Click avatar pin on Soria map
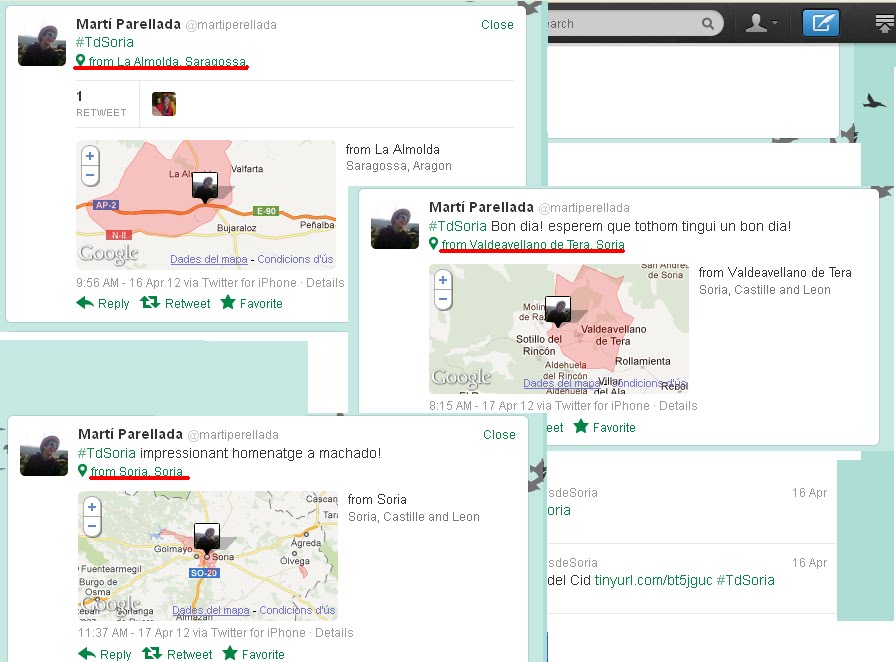The image size is (896, 662). pyautogui.click(x=207, y=538)
